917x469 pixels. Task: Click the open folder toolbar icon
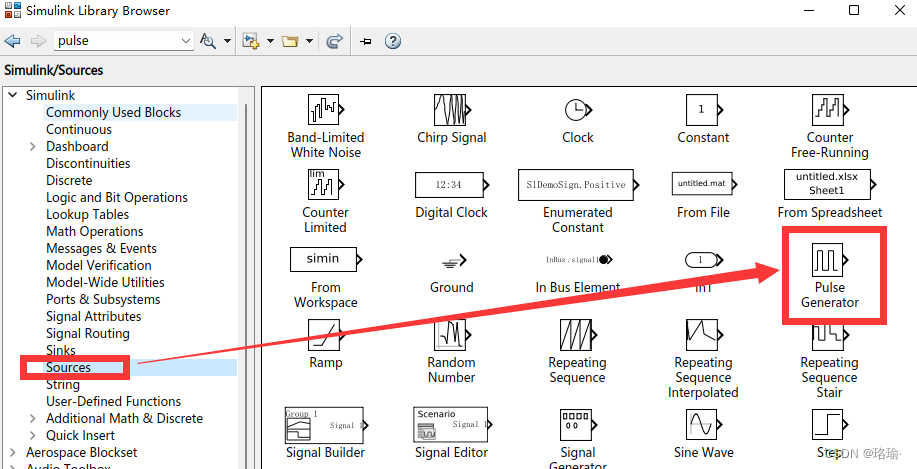(290, 42)
